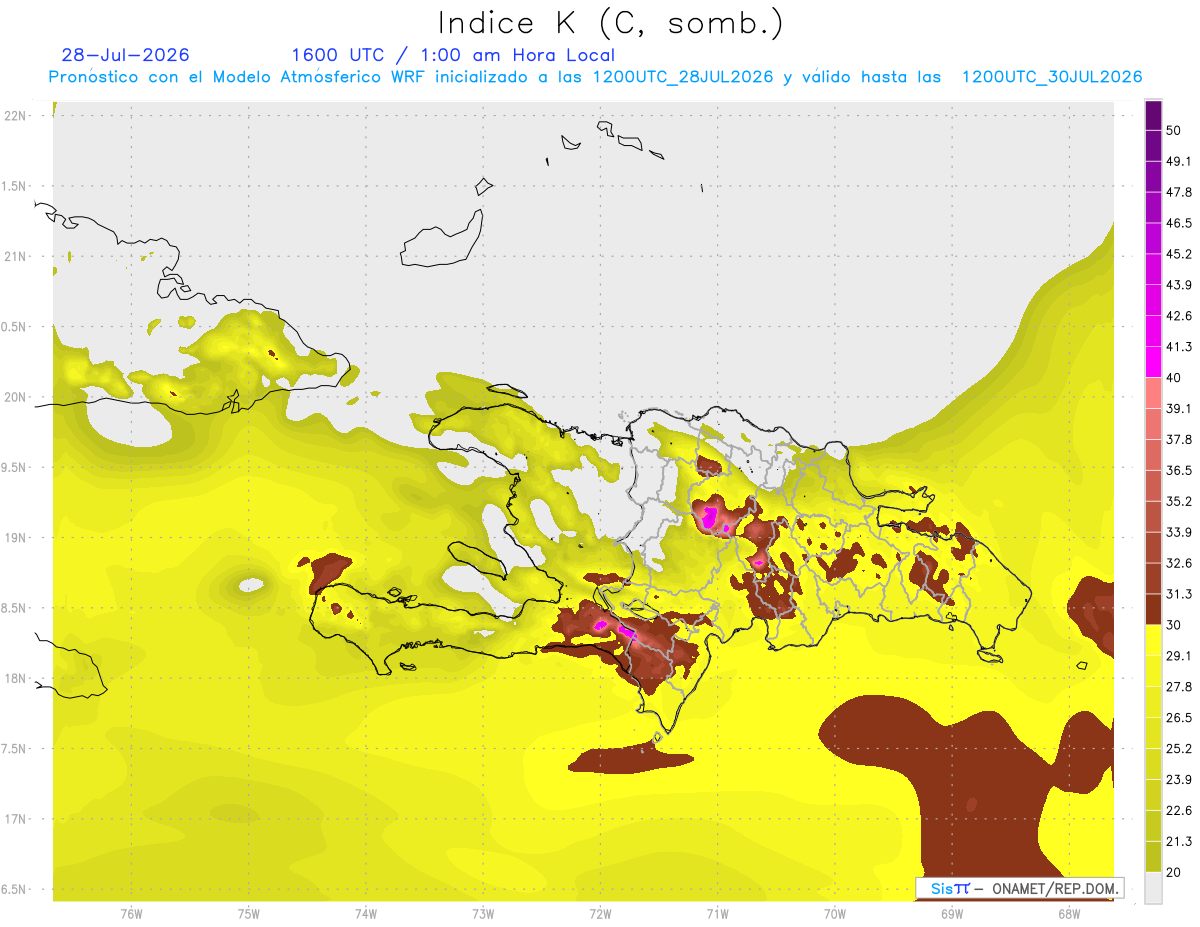
Task: Click the valid-until time "1200UTC_30JUL2026"
Action: tap(1052, 77)
